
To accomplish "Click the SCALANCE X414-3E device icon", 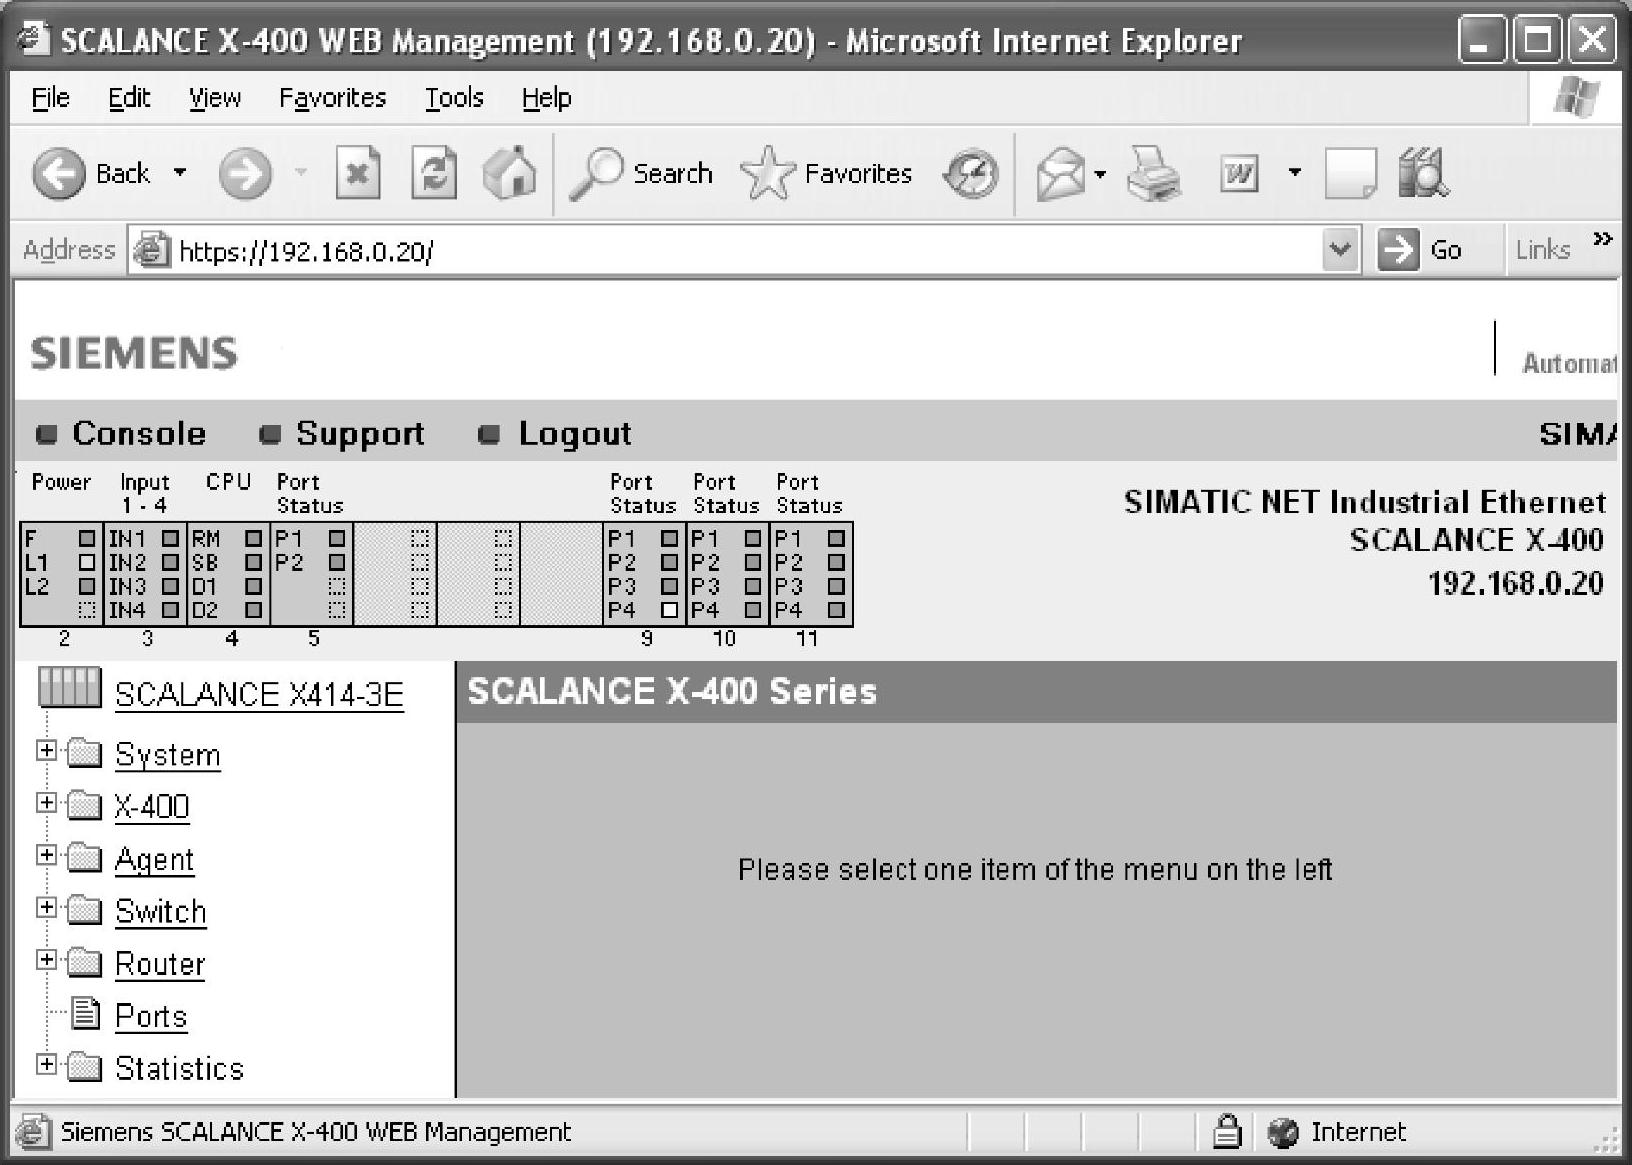I will click(69, 688).
